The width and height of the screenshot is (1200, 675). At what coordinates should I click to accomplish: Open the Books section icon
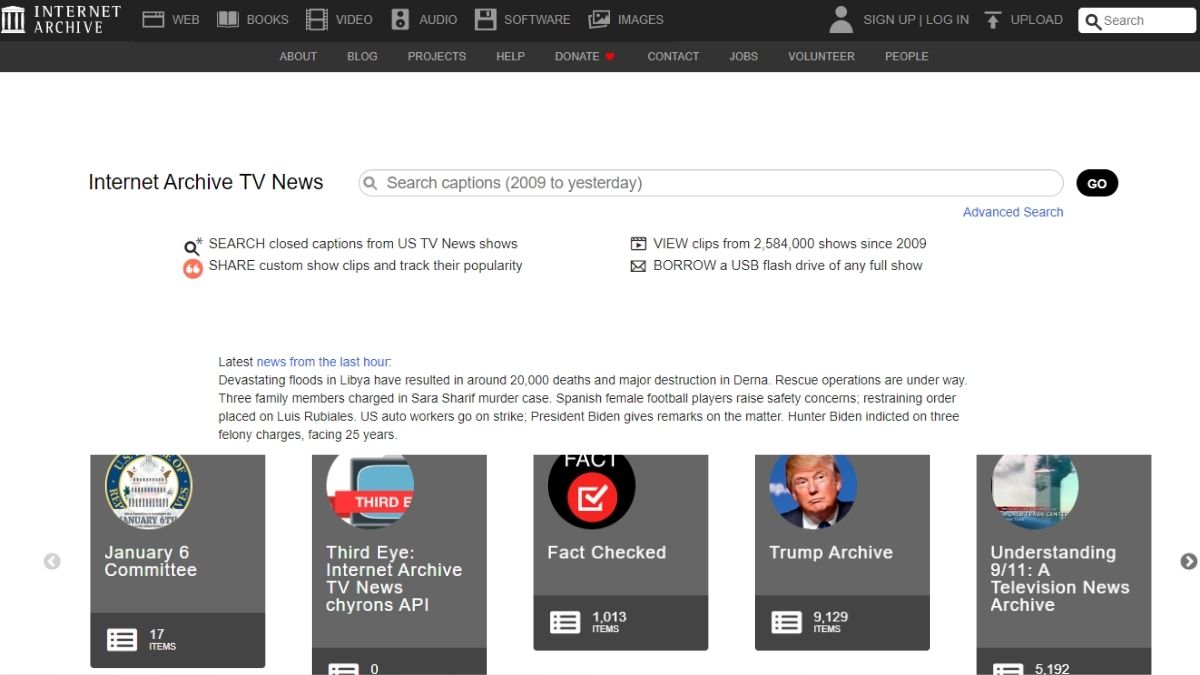pyautogui.click(x=228, y=20)
